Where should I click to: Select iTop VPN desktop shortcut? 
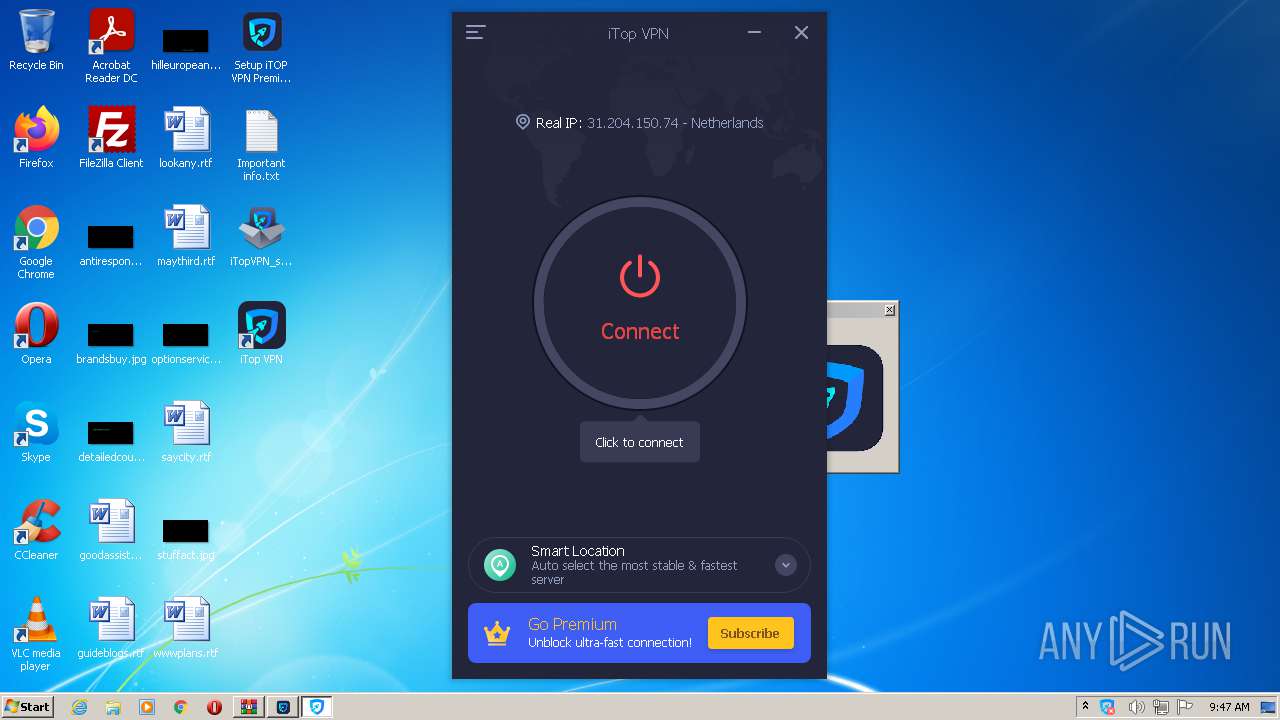coord(261,334)
